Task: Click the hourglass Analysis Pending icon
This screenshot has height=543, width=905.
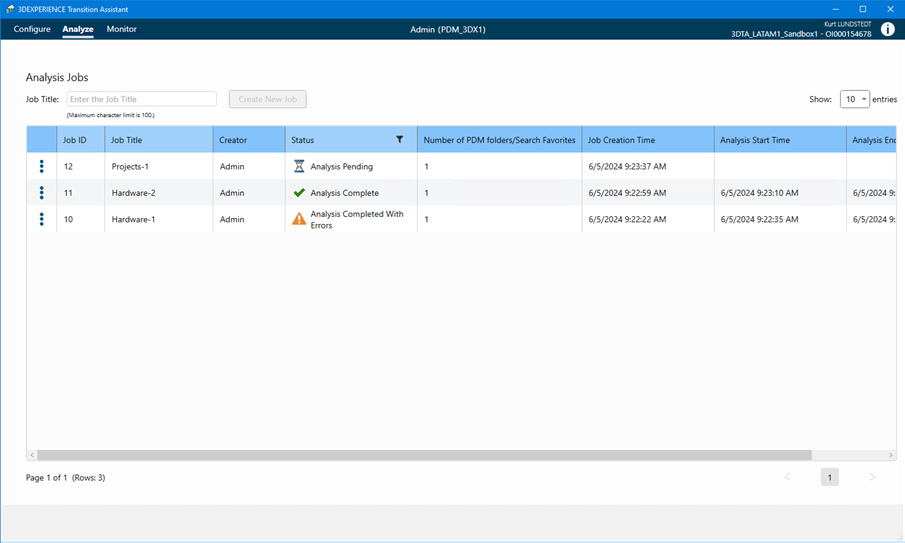Action: 299,166
